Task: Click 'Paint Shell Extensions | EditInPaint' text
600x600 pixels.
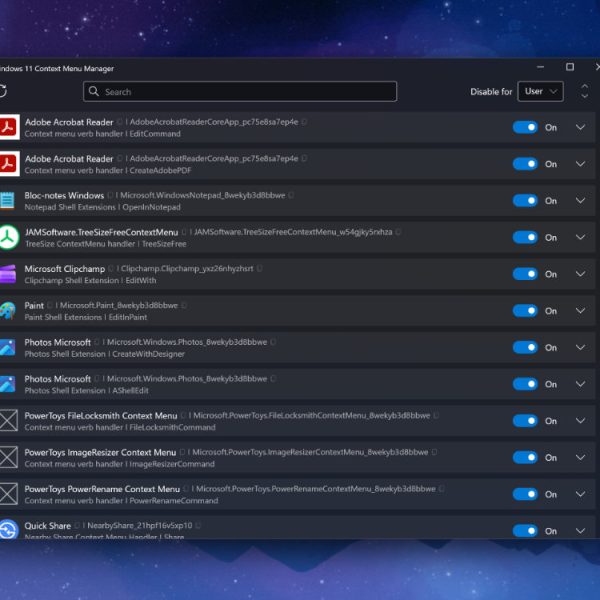Action: coord(86,317)
